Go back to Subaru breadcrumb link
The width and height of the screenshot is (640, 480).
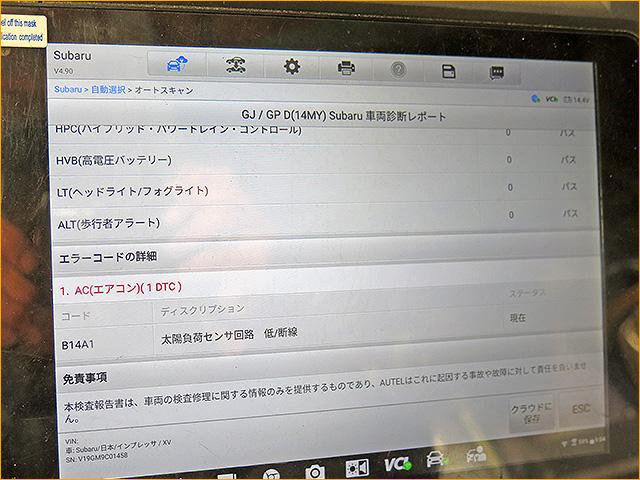(68, 89)
